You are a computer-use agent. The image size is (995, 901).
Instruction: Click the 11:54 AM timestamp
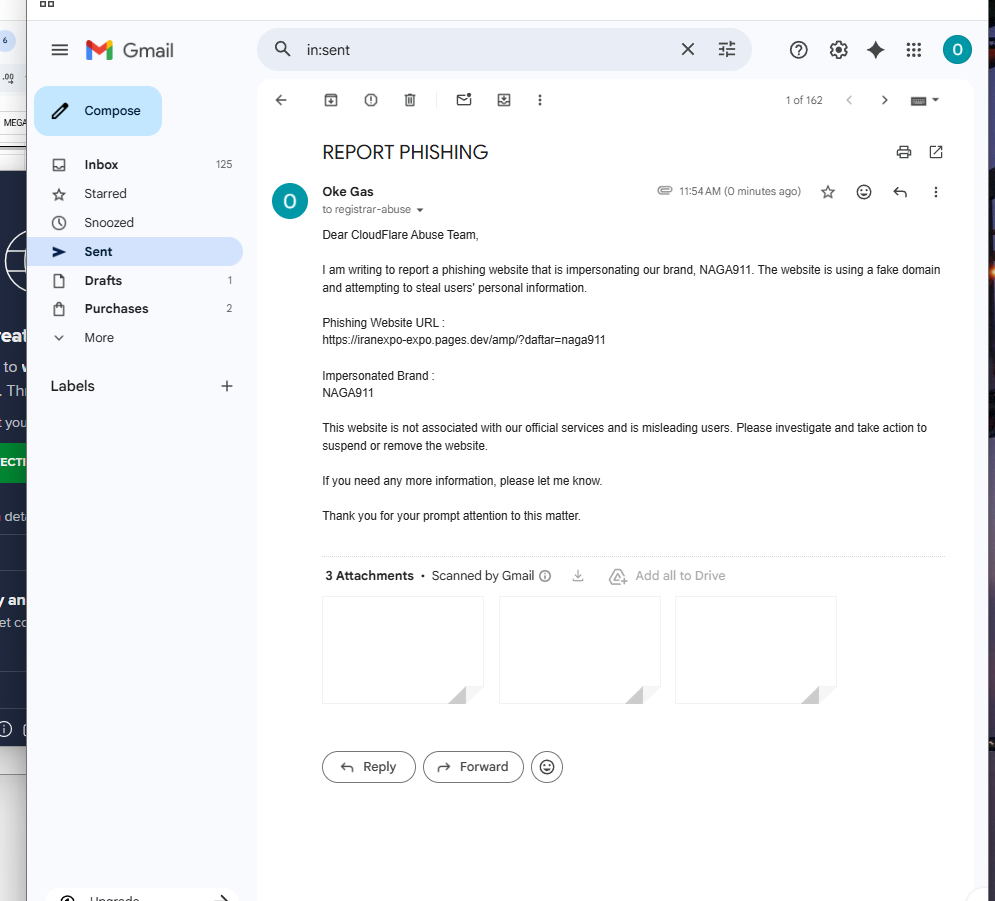click(x=740, y=191)
